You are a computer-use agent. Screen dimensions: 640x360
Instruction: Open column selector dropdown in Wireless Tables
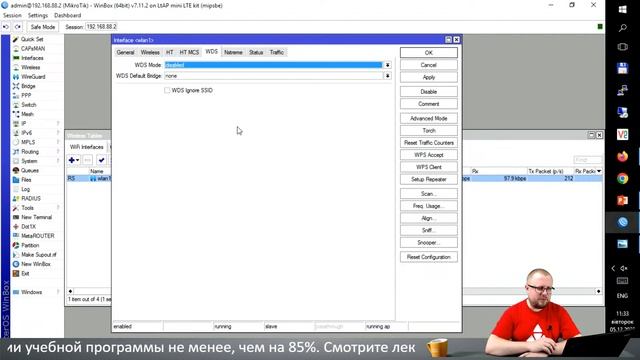coord(599,171)
